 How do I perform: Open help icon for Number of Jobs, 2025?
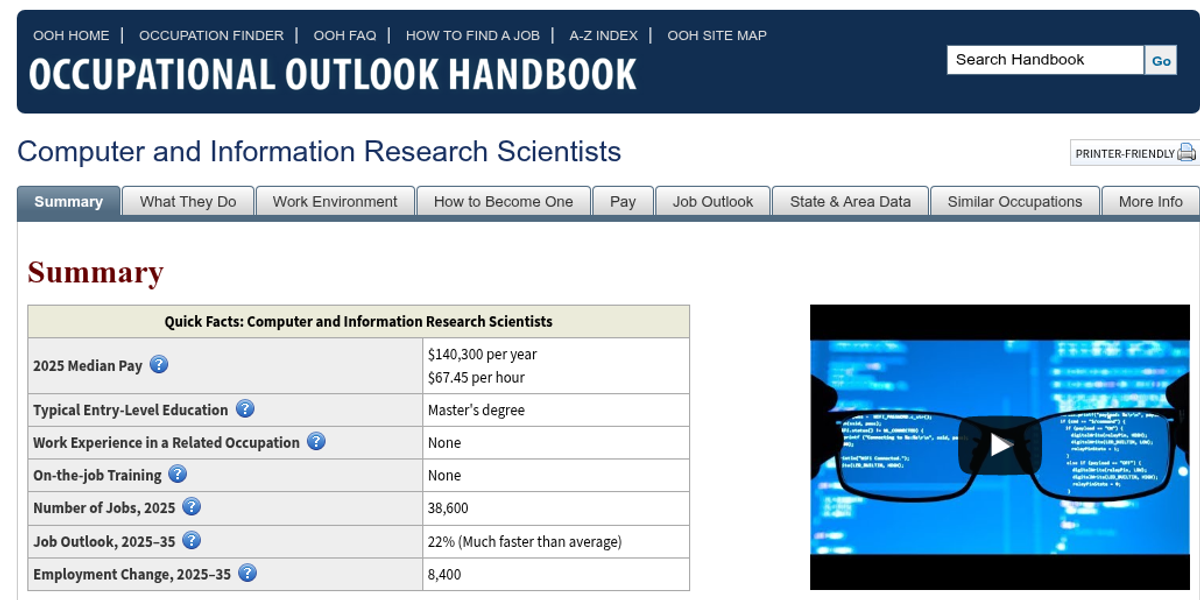coord(191,507)
